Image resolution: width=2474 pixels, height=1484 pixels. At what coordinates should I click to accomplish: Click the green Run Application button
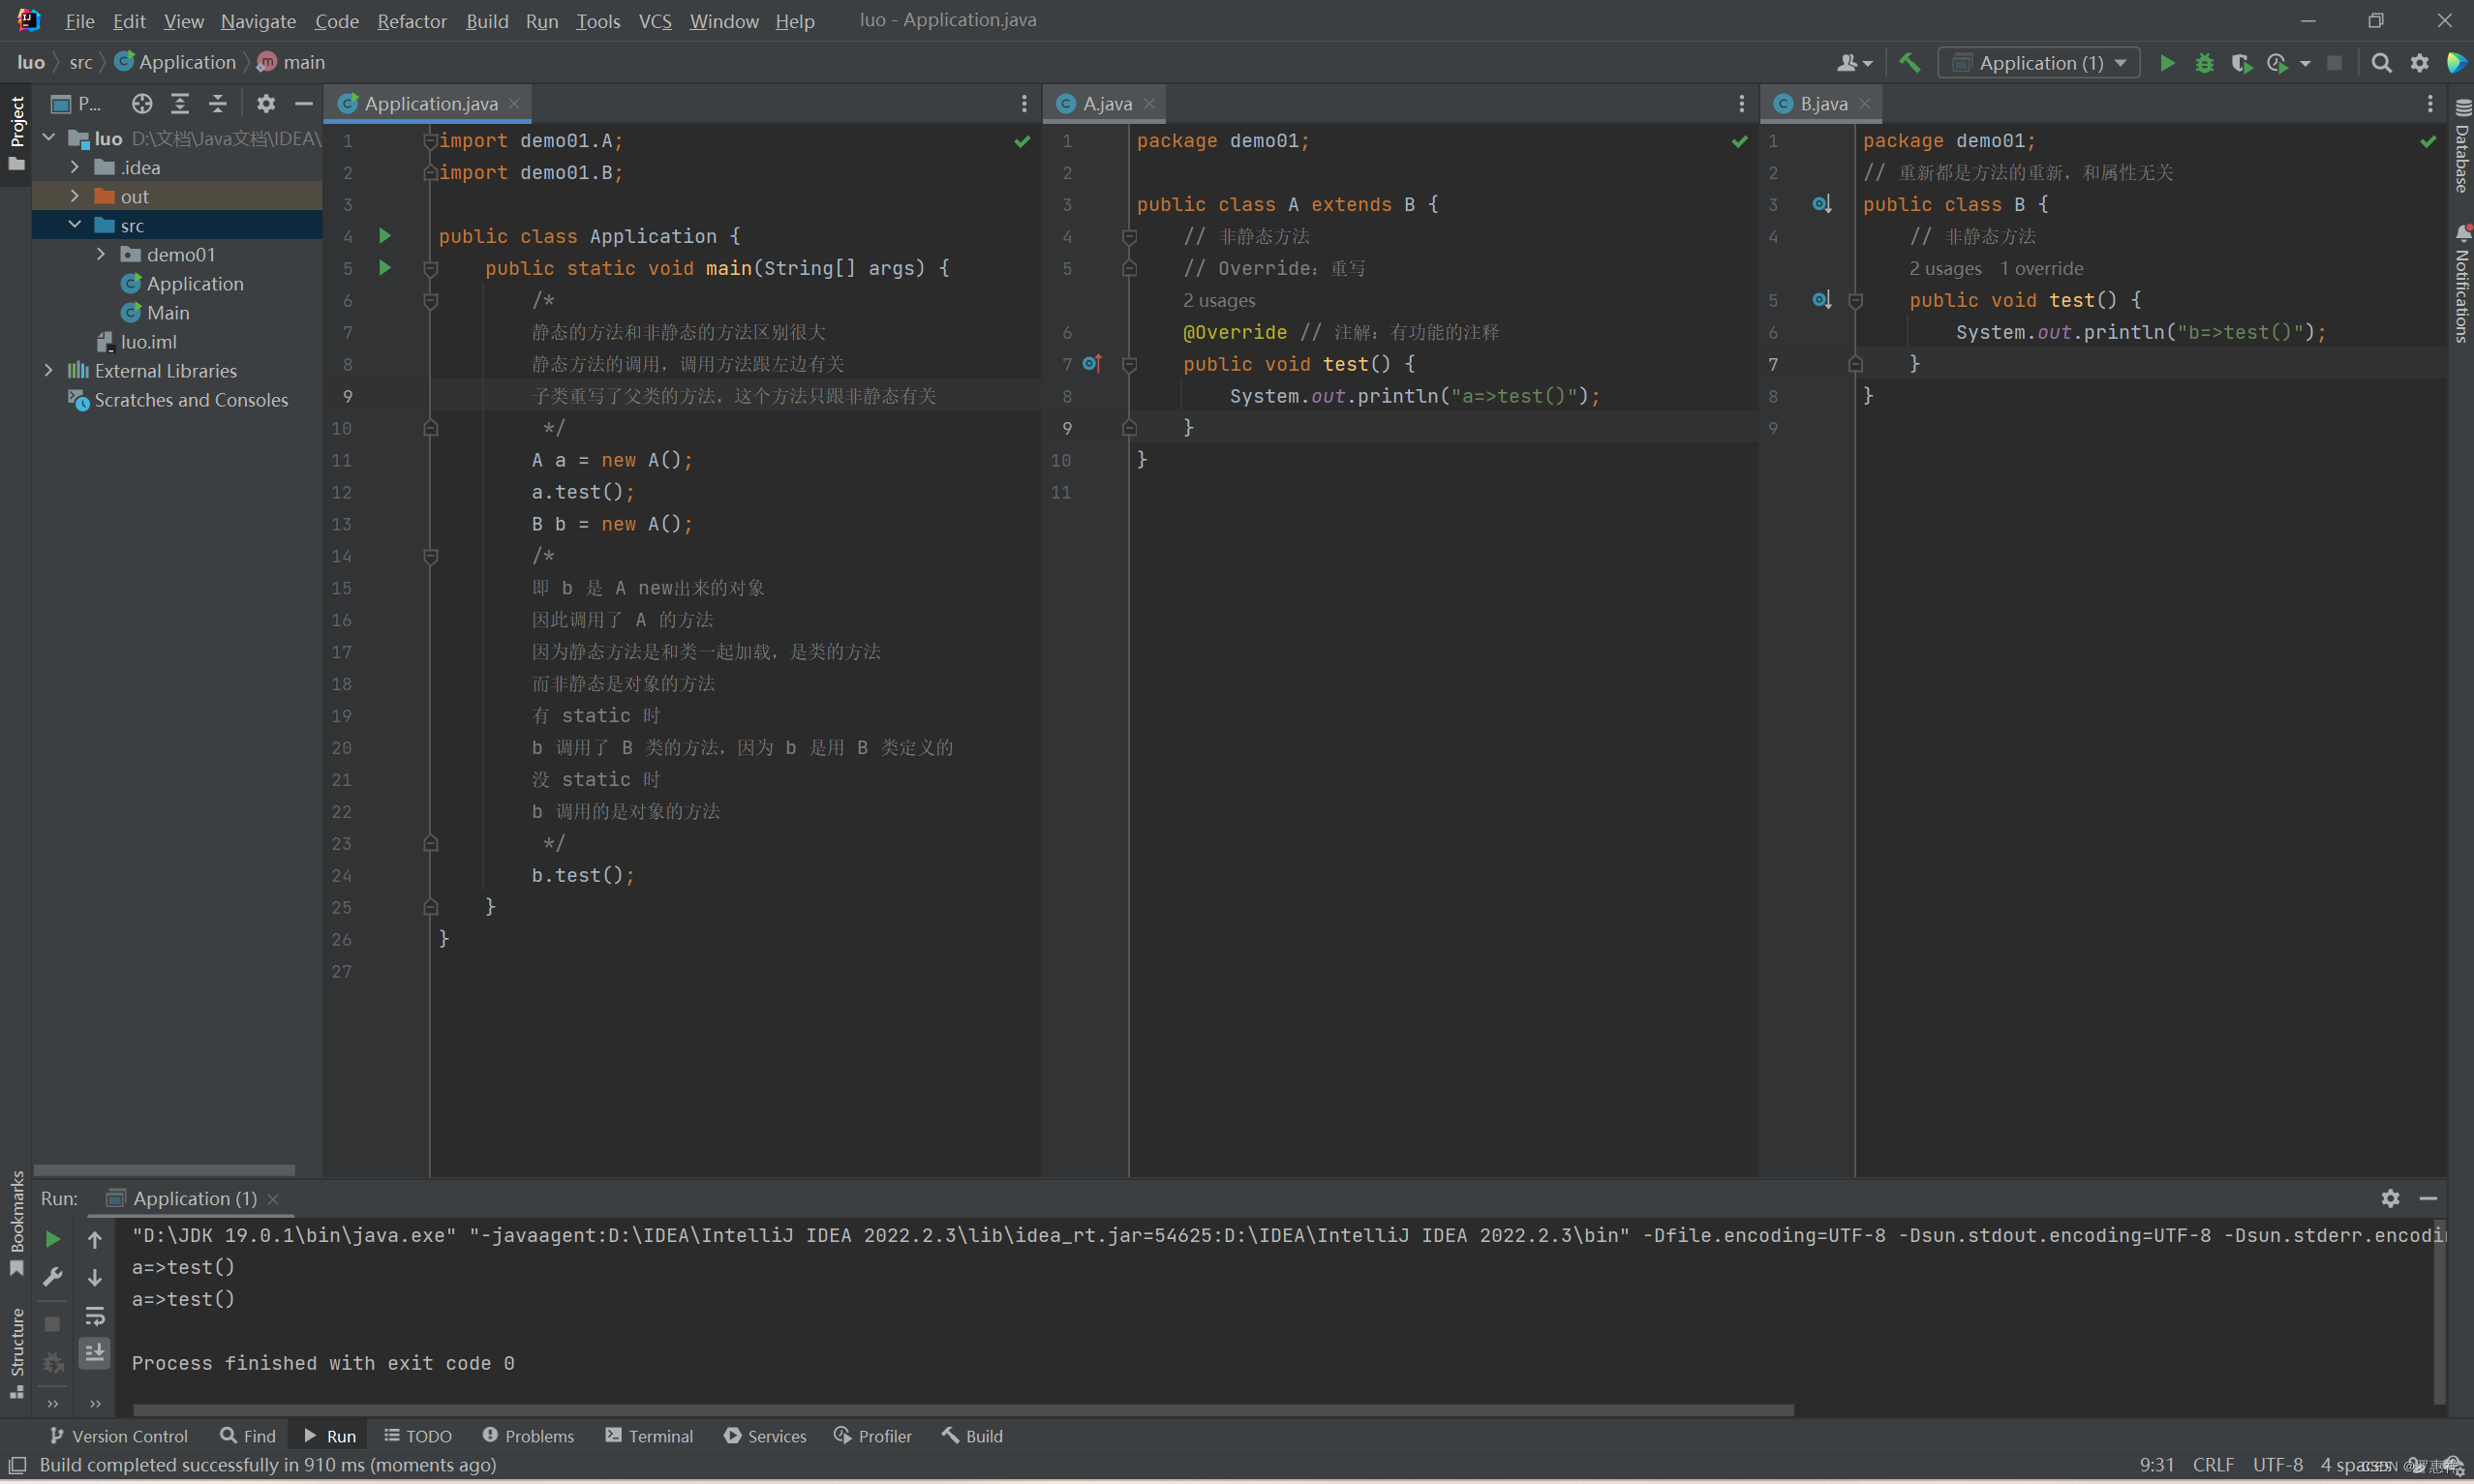coord(2166,63)
